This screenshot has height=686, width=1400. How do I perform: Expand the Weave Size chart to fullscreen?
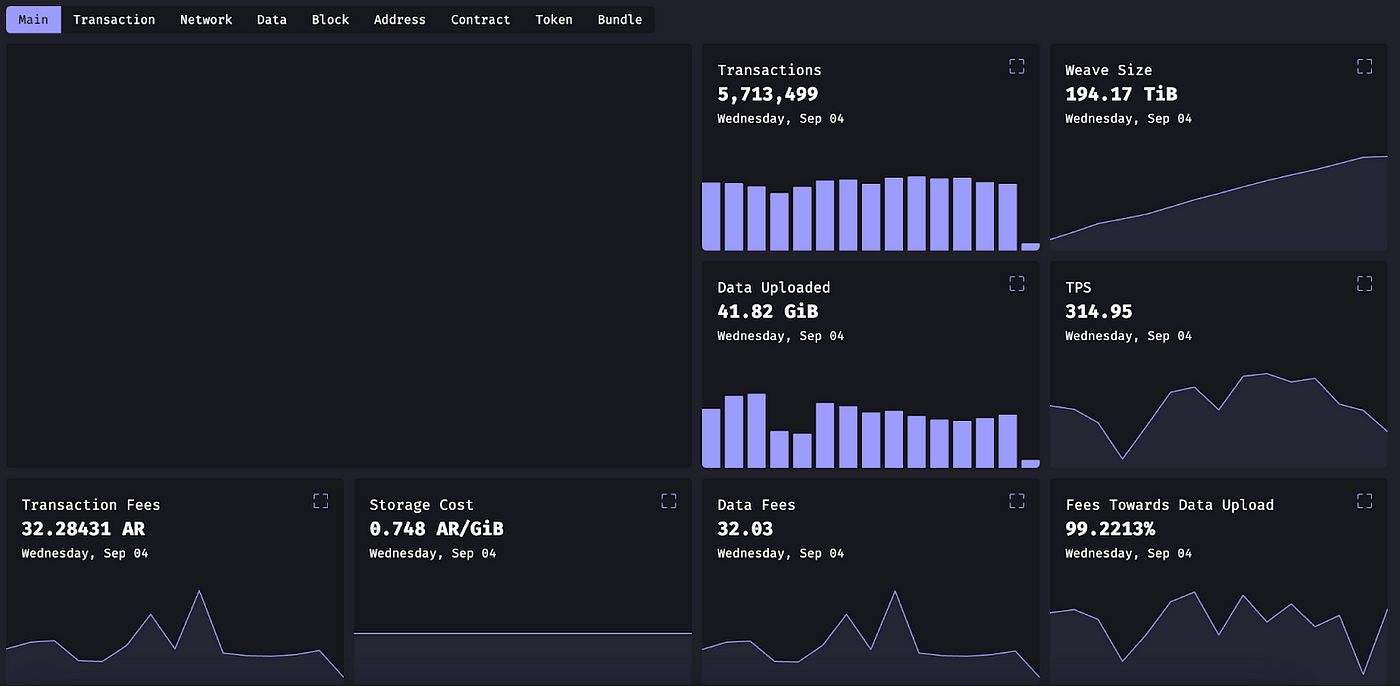[x=1364, y=66]
